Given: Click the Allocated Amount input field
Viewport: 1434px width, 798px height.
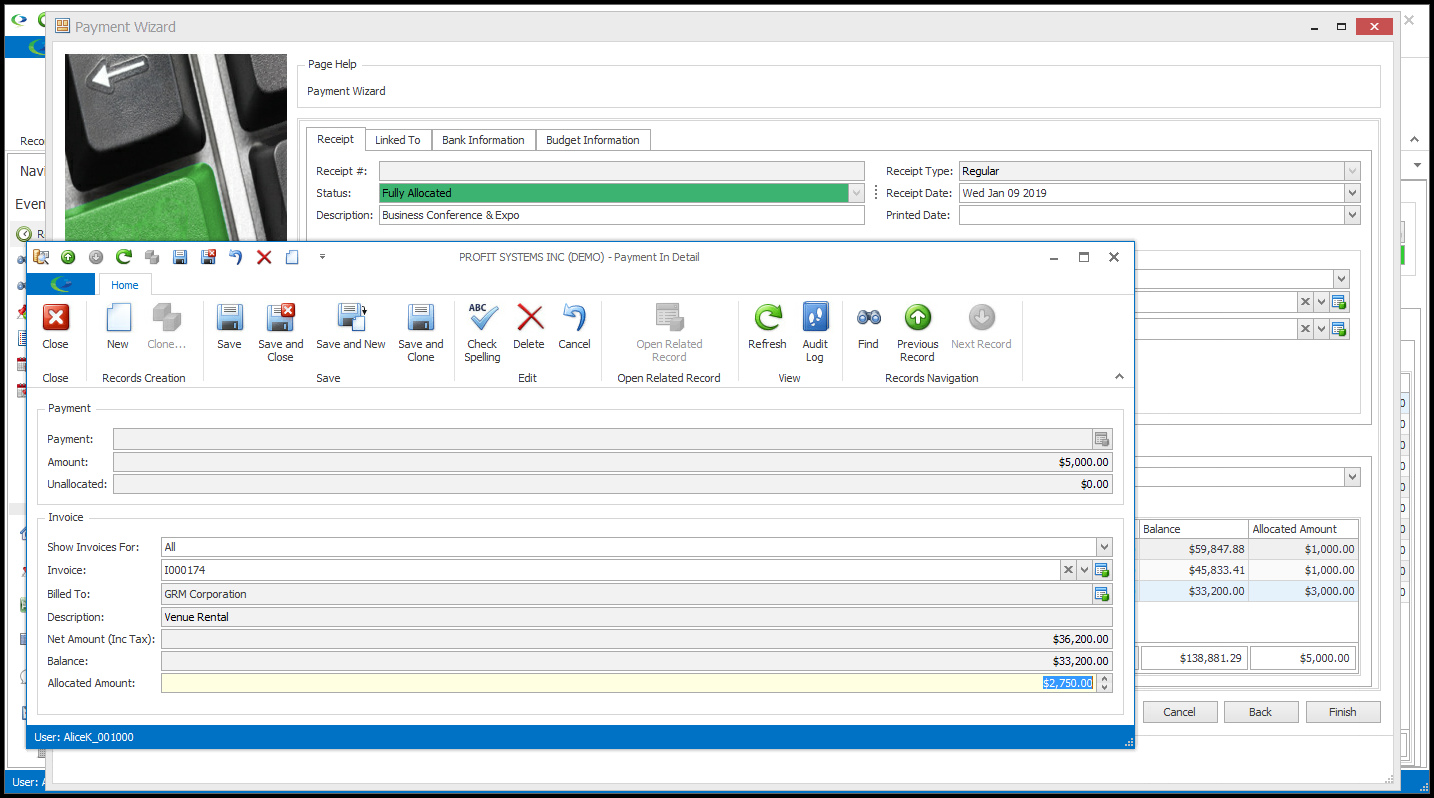Looking at the screenshot, I should coord(628,683).
